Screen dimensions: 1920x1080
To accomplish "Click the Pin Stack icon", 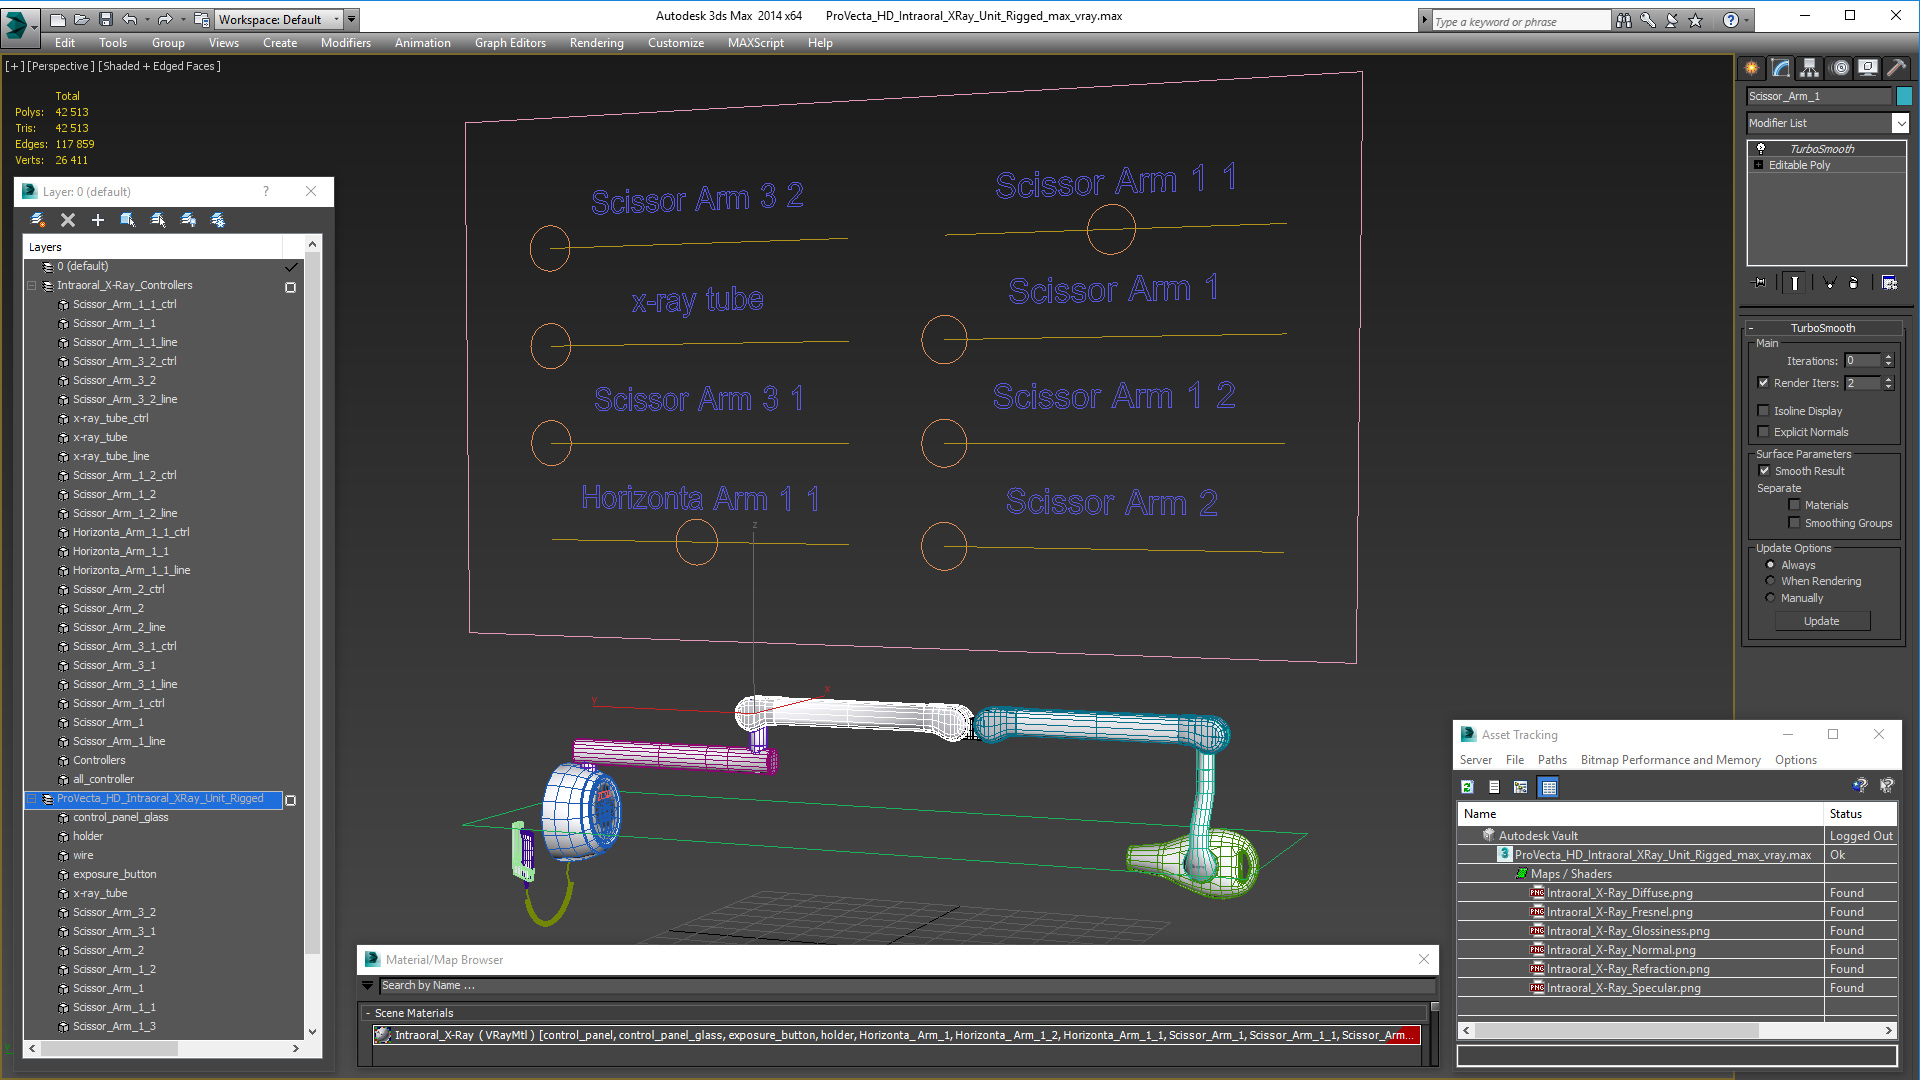I will click(x=1760, y=283).
